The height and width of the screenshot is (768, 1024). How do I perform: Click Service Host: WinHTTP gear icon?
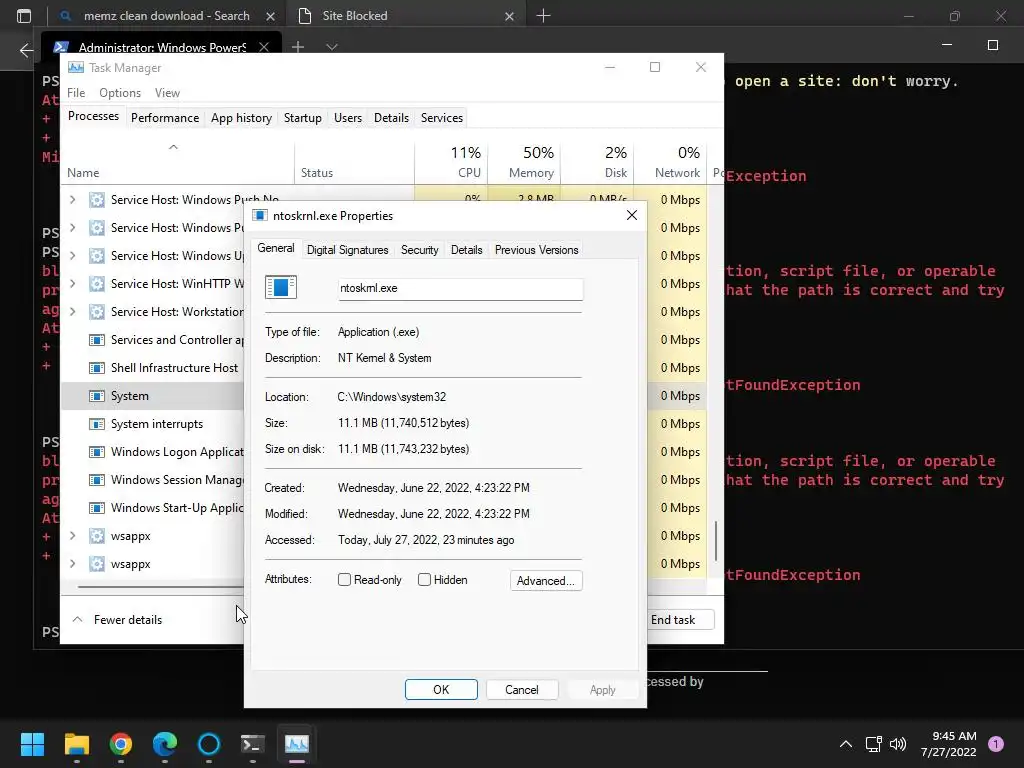tap(97, 283)
